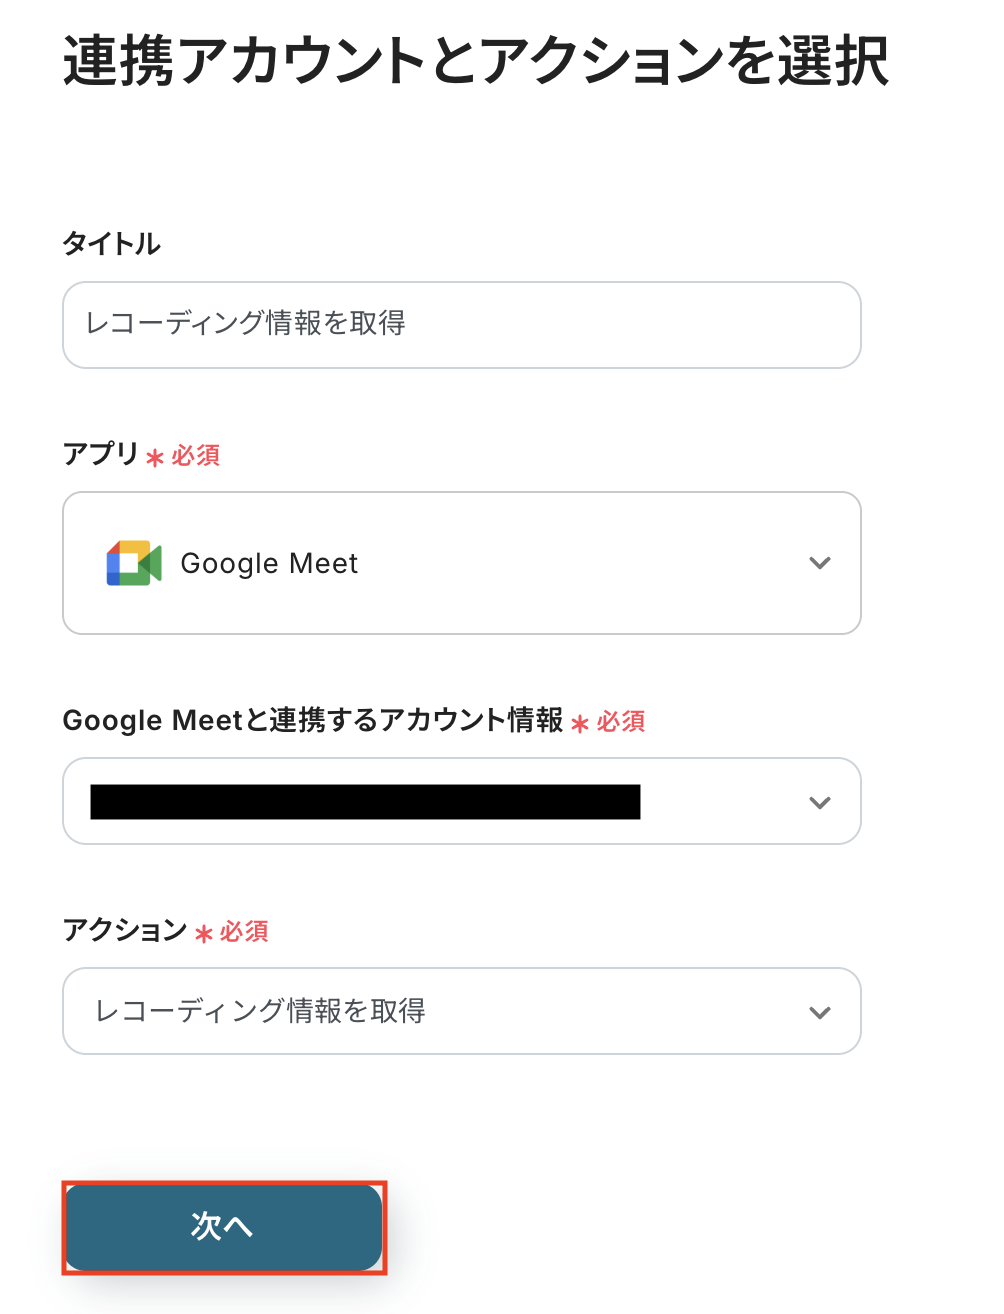Click the レコーディング情報を取得 action selection
Viewport: 1004px width, 1314px height.
click(260, 1011)
